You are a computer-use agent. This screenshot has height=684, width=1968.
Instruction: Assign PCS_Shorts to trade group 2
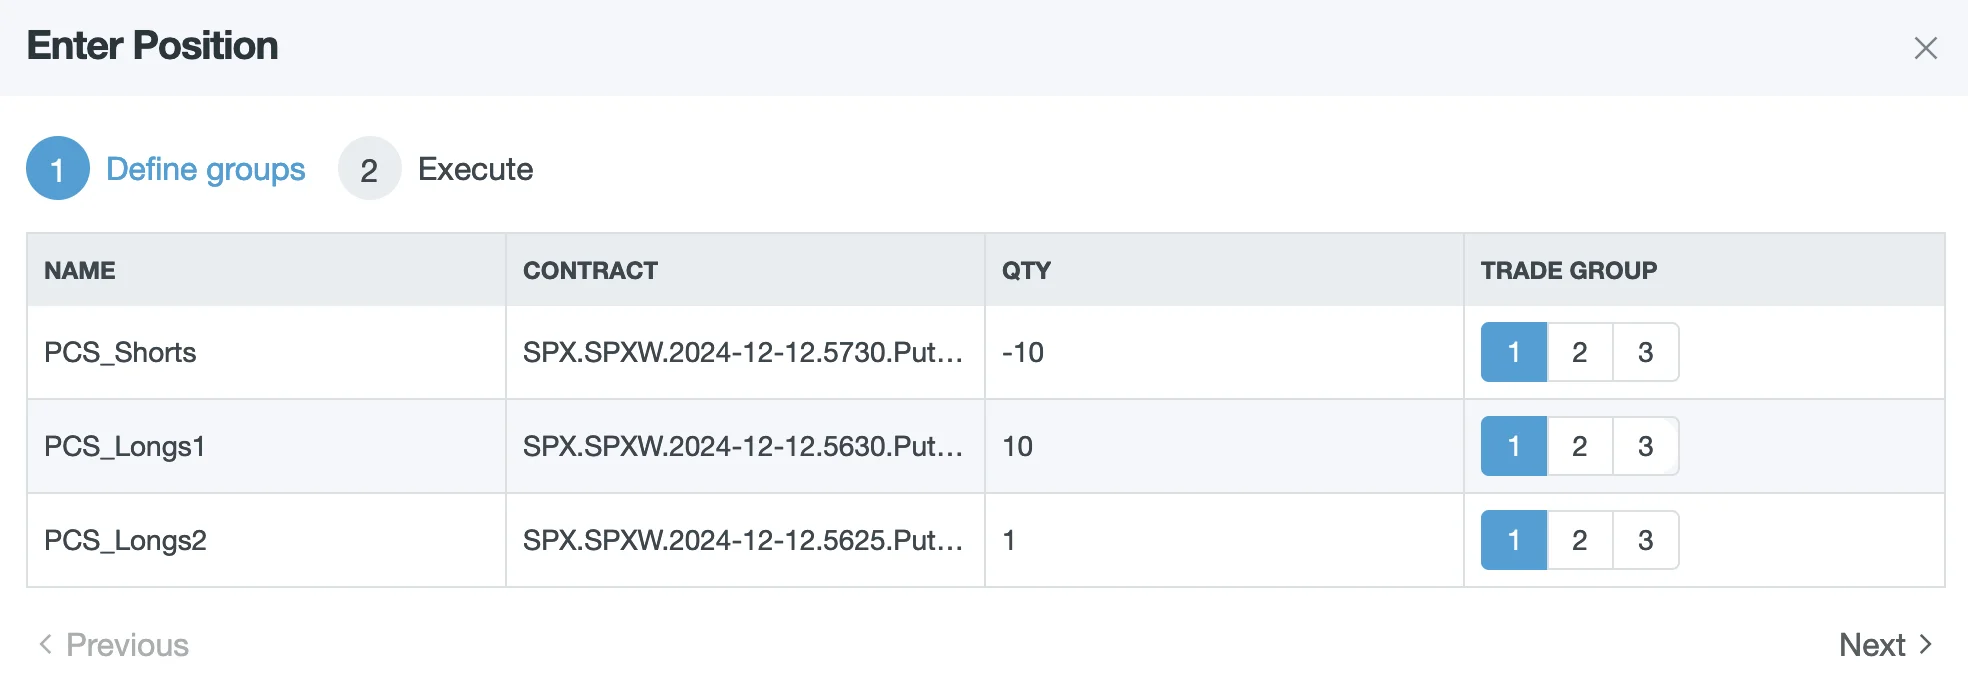[x=1579, y=352]
